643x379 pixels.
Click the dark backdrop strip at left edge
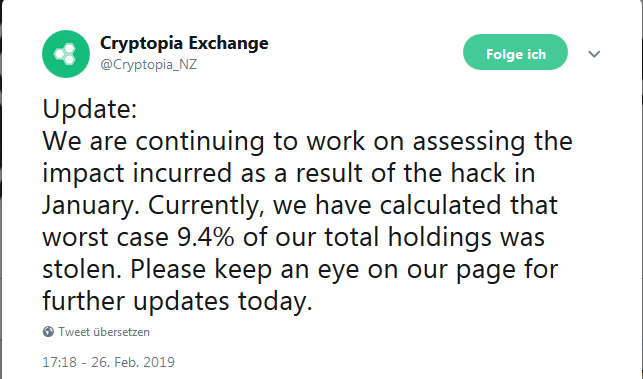1,190
